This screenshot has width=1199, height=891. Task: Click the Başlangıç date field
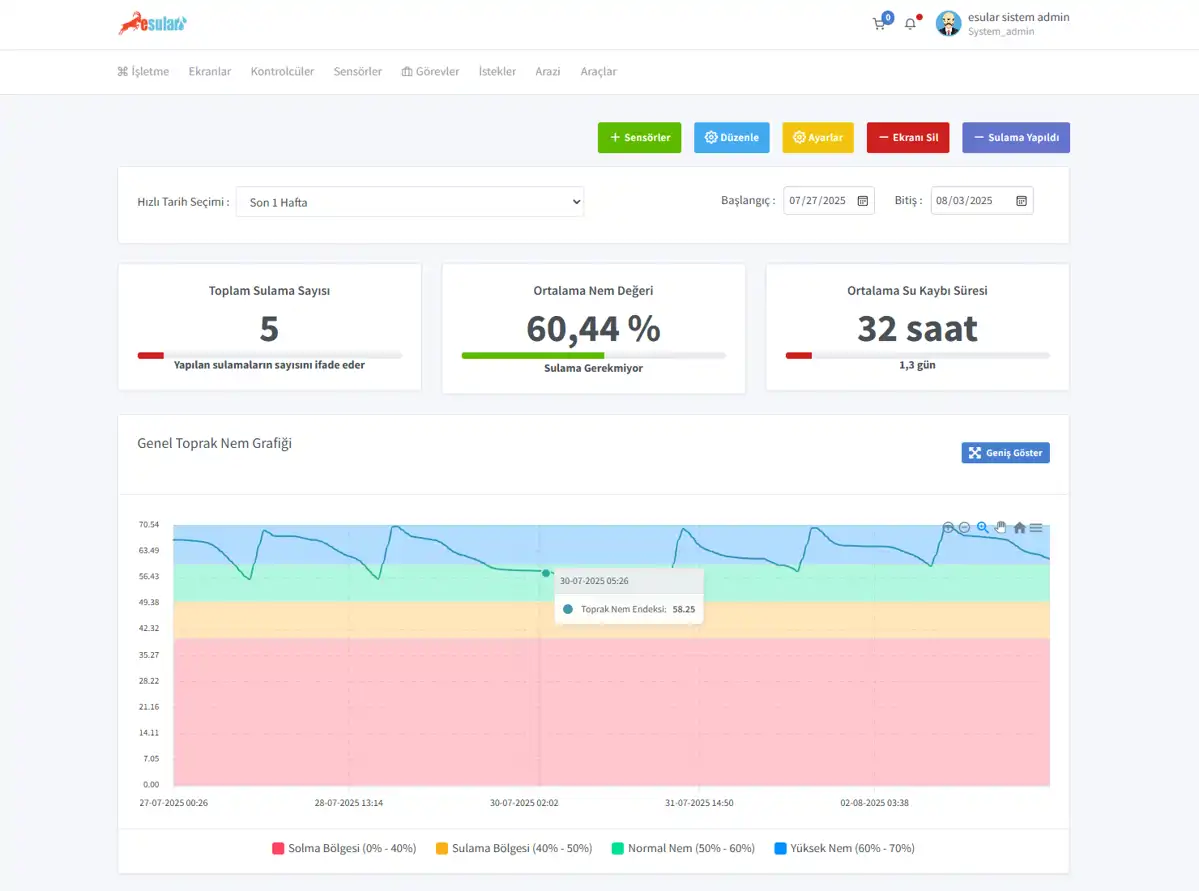(x=829, y=200)
